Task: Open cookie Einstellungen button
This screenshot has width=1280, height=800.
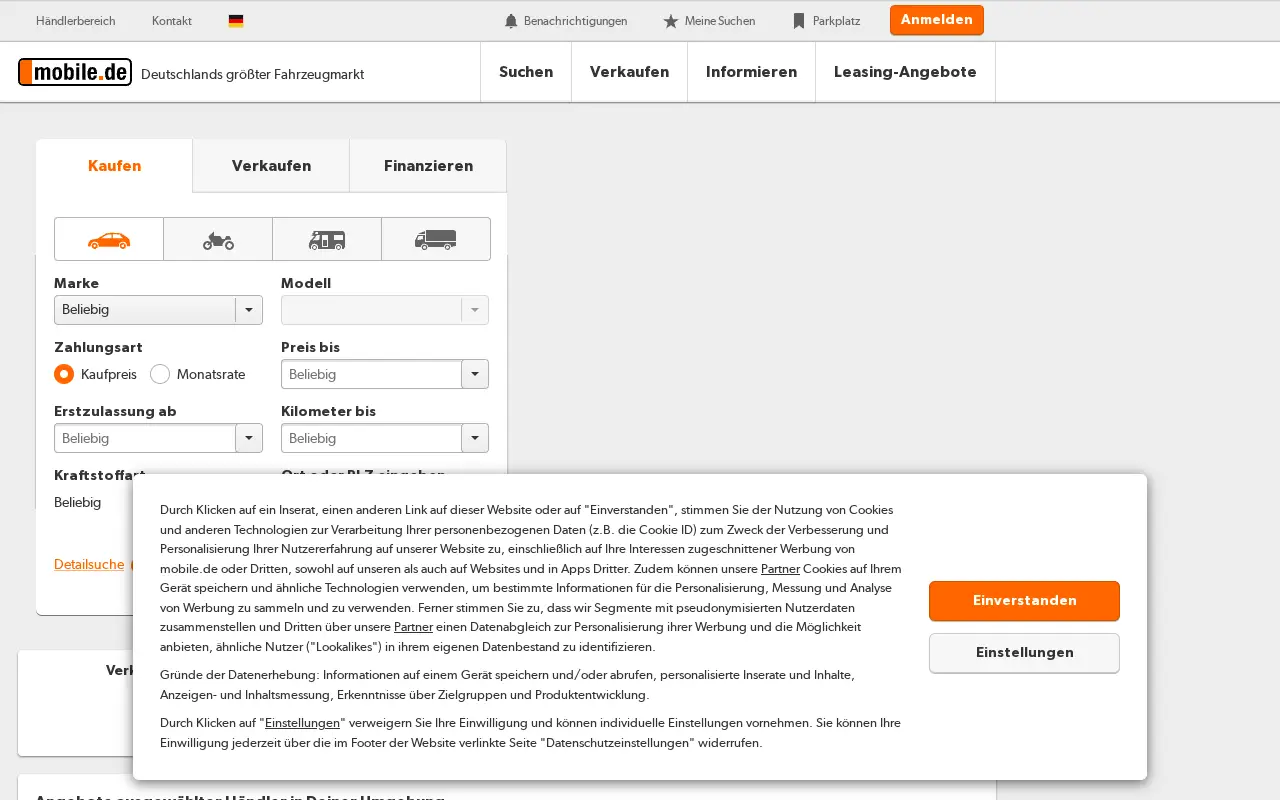Action: coord(1024,653)
